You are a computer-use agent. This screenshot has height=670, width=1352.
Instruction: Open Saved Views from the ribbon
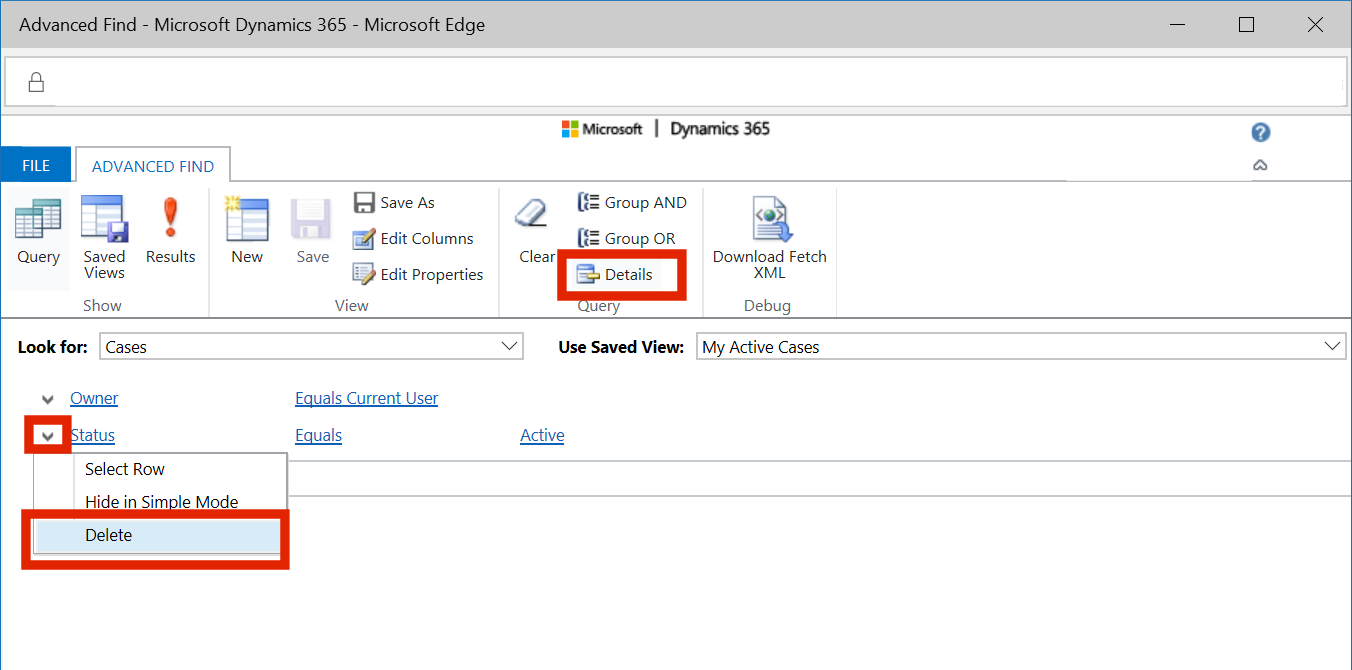pos(104,238)
